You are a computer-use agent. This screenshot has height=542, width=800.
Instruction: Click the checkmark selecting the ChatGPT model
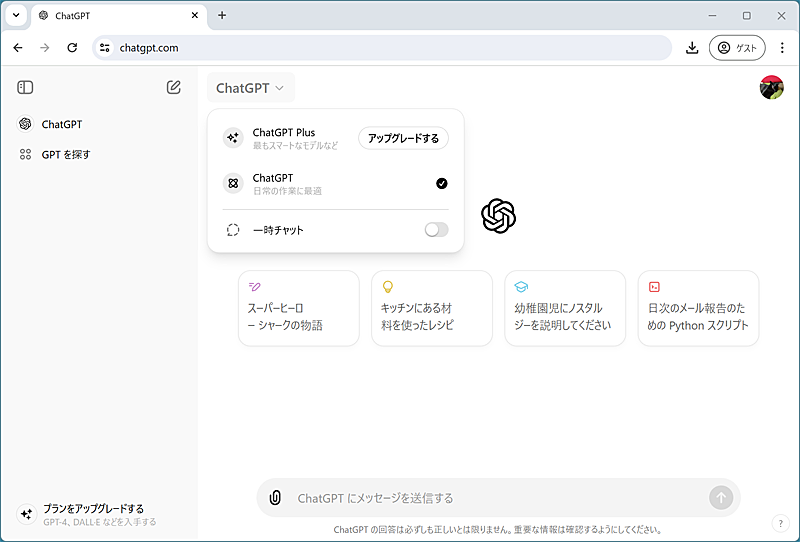(x=442, y=184)
